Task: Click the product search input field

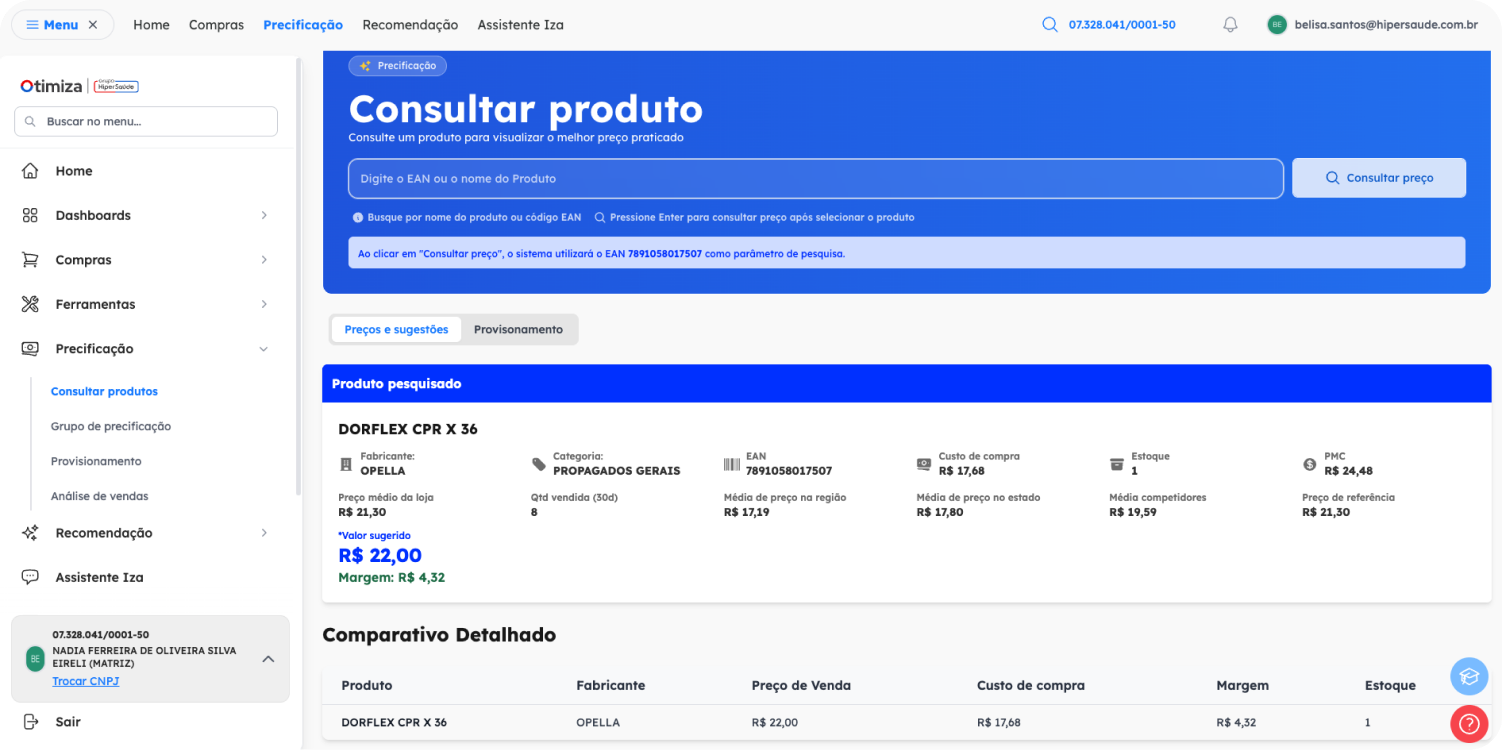Action: point(815,178)
